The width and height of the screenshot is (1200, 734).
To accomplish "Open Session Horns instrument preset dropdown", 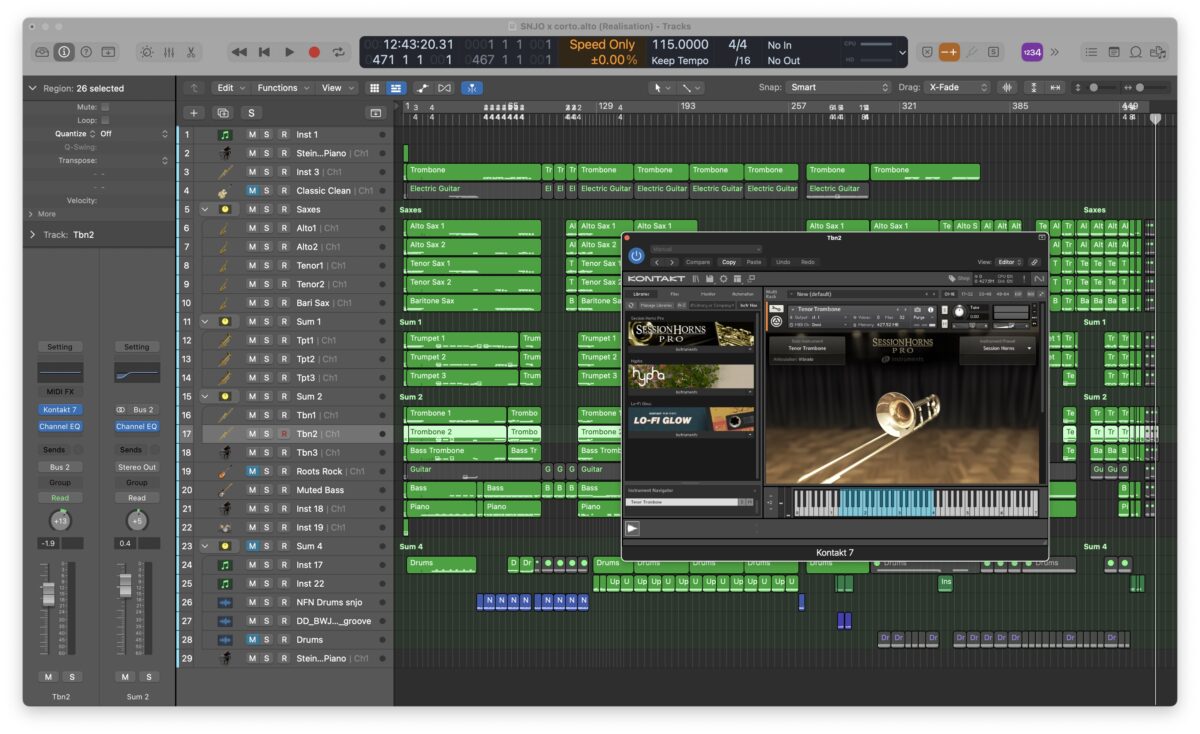I will (997, 348).
